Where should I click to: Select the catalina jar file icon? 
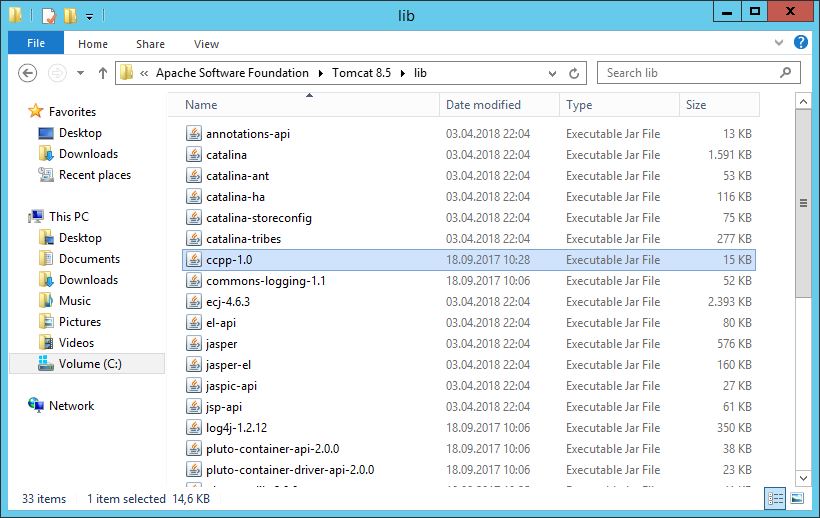click(x=193, y=155)
